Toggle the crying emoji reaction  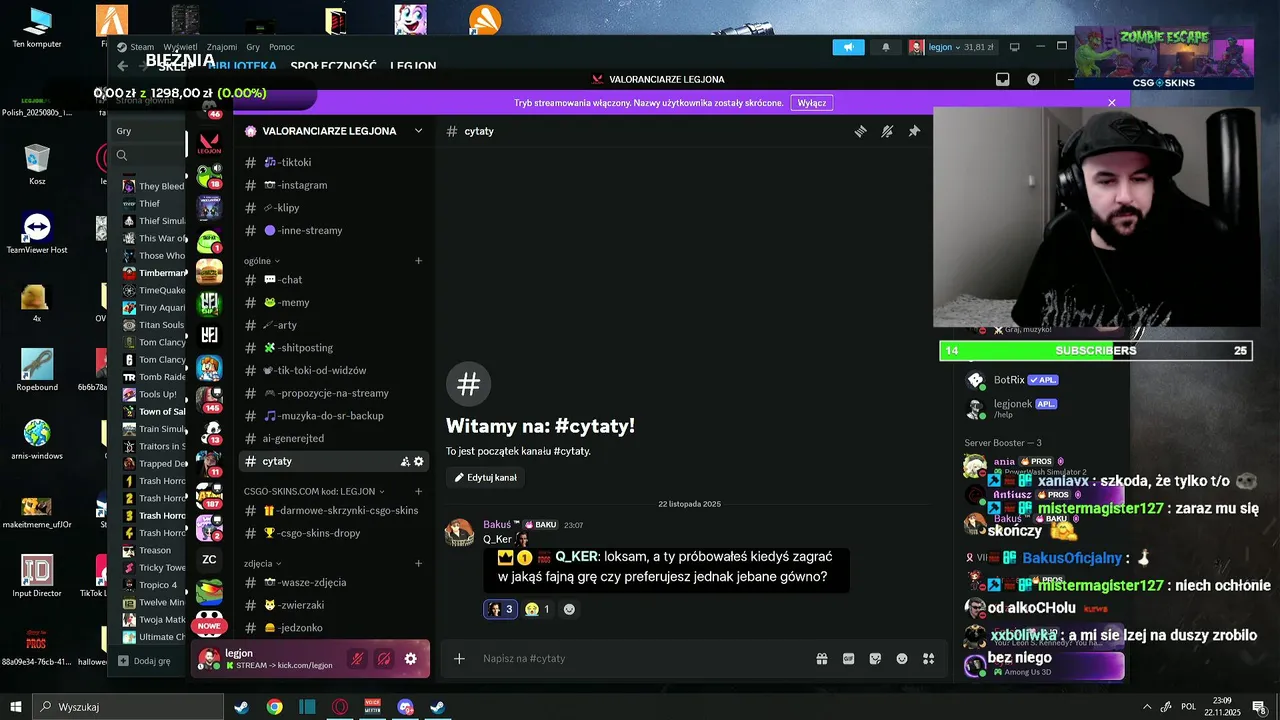point(538,609)
